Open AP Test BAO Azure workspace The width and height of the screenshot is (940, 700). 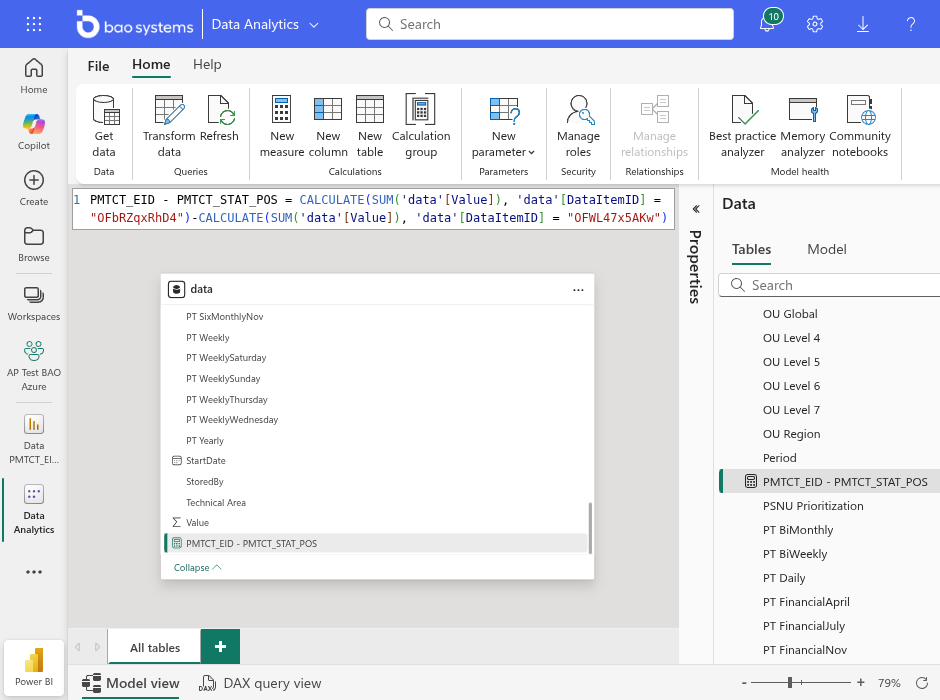tap(34, 366)
